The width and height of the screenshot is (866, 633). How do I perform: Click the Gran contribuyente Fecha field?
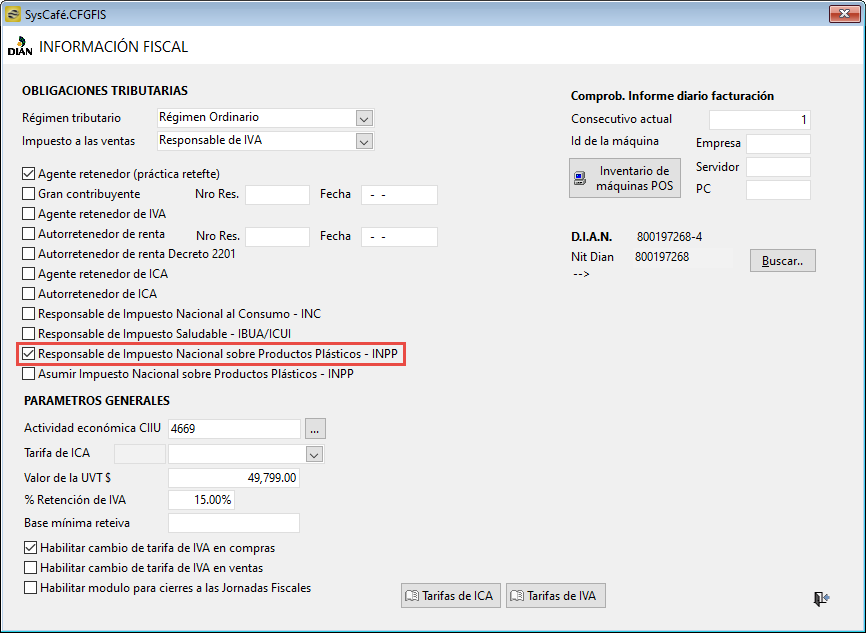399,194
